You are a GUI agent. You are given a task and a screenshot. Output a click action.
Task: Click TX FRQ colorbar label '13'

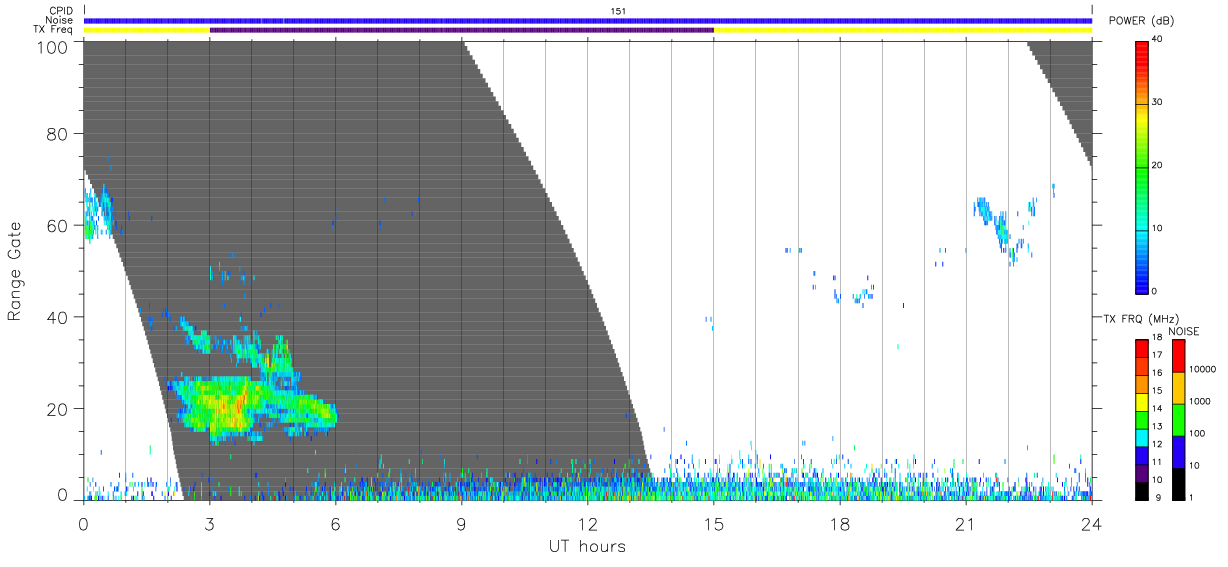[x=1157, y=427]
